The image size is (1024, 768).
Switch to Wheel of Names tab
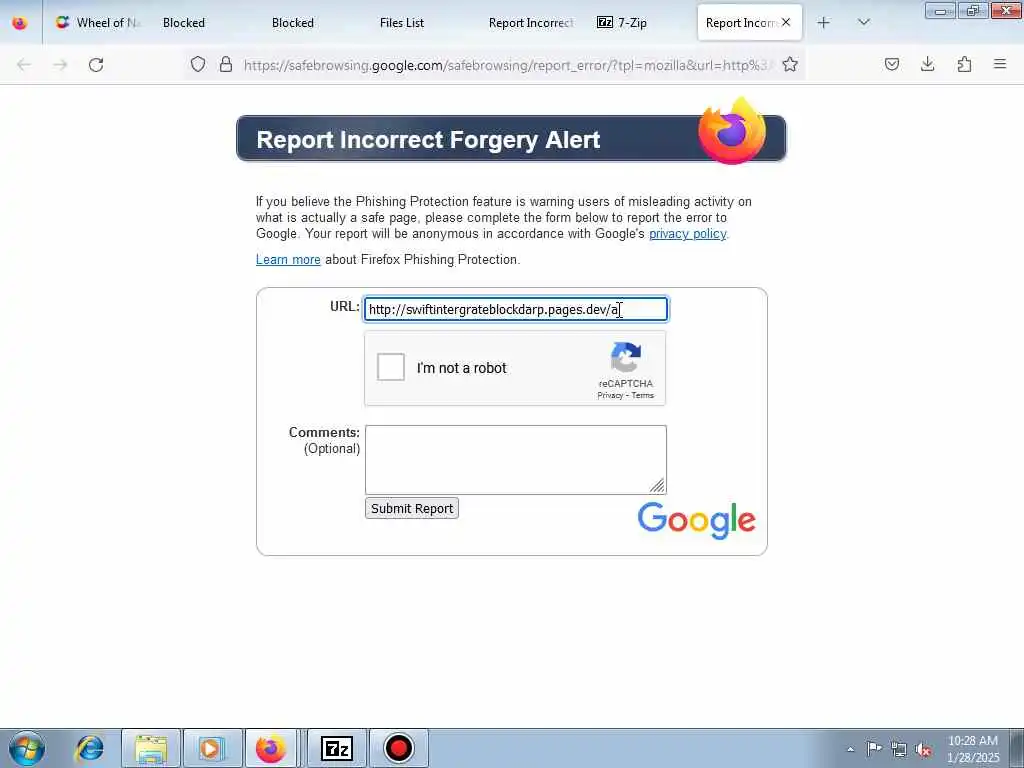98,23
